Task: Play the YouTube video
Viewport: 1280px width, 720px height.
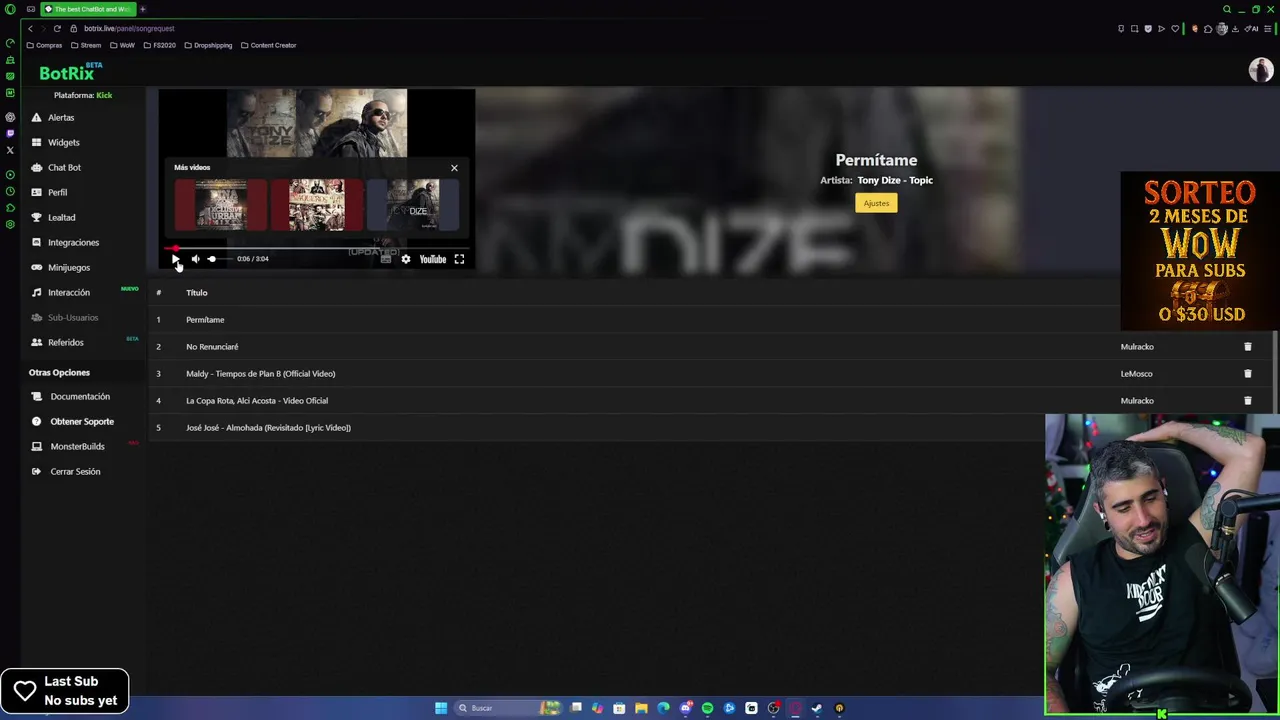Action: pyautogui.click(x=175, y=259)
